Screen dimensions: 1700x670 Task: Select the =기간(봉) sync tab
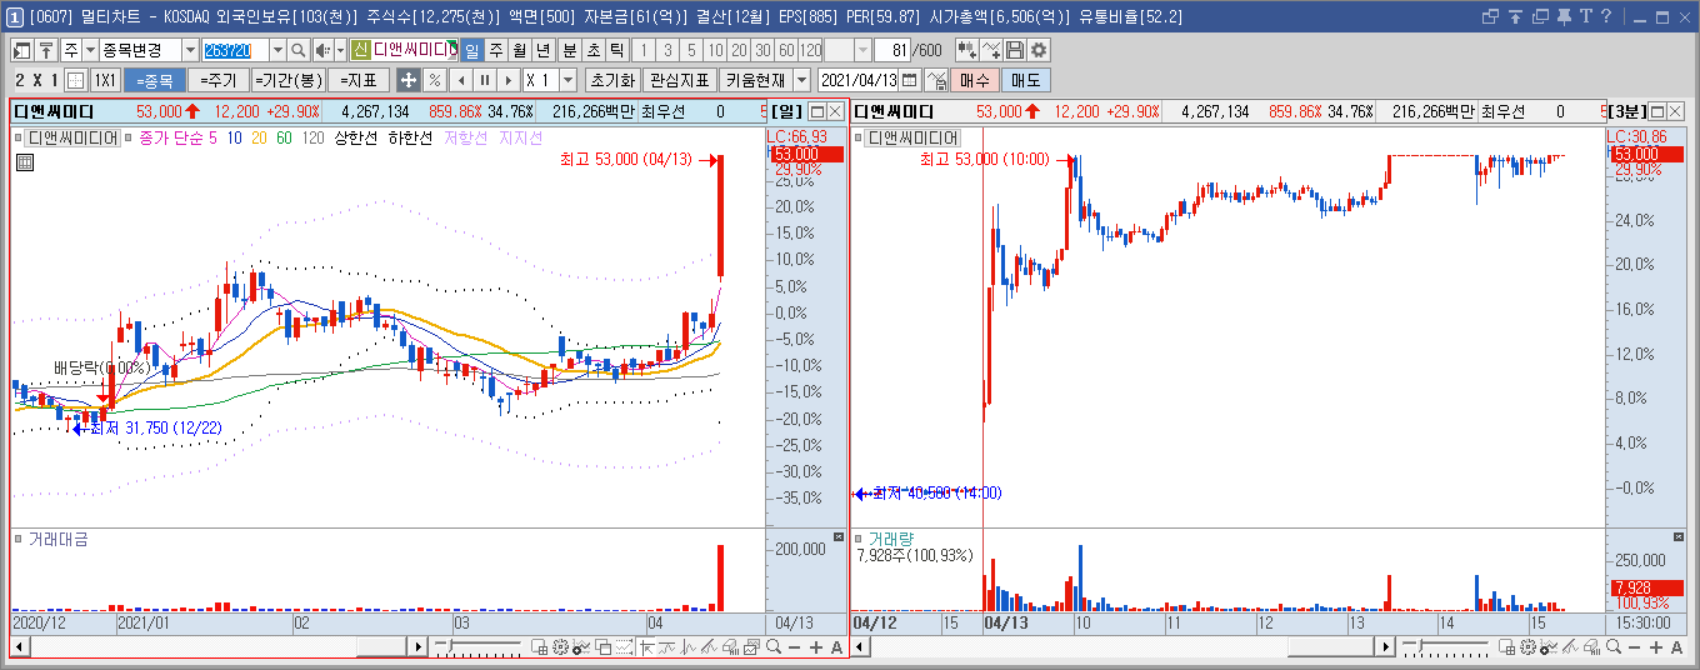288,80
